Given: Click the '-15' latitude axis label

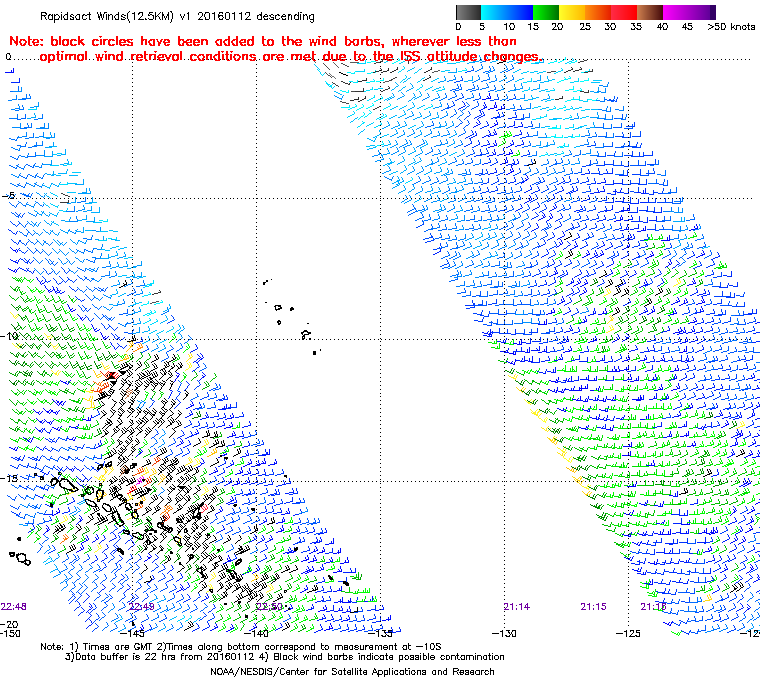Looking at the screenshot, I should pyautogui.click(x=10, y=478).
